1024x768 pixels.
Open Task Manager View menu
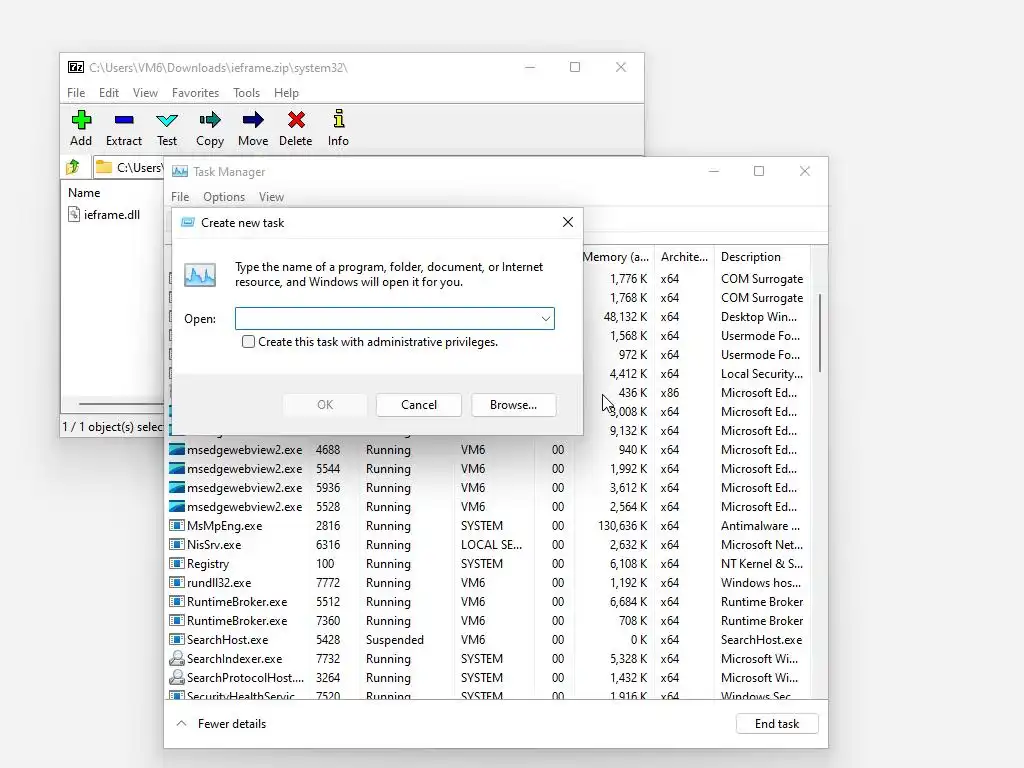coord(271,197)
